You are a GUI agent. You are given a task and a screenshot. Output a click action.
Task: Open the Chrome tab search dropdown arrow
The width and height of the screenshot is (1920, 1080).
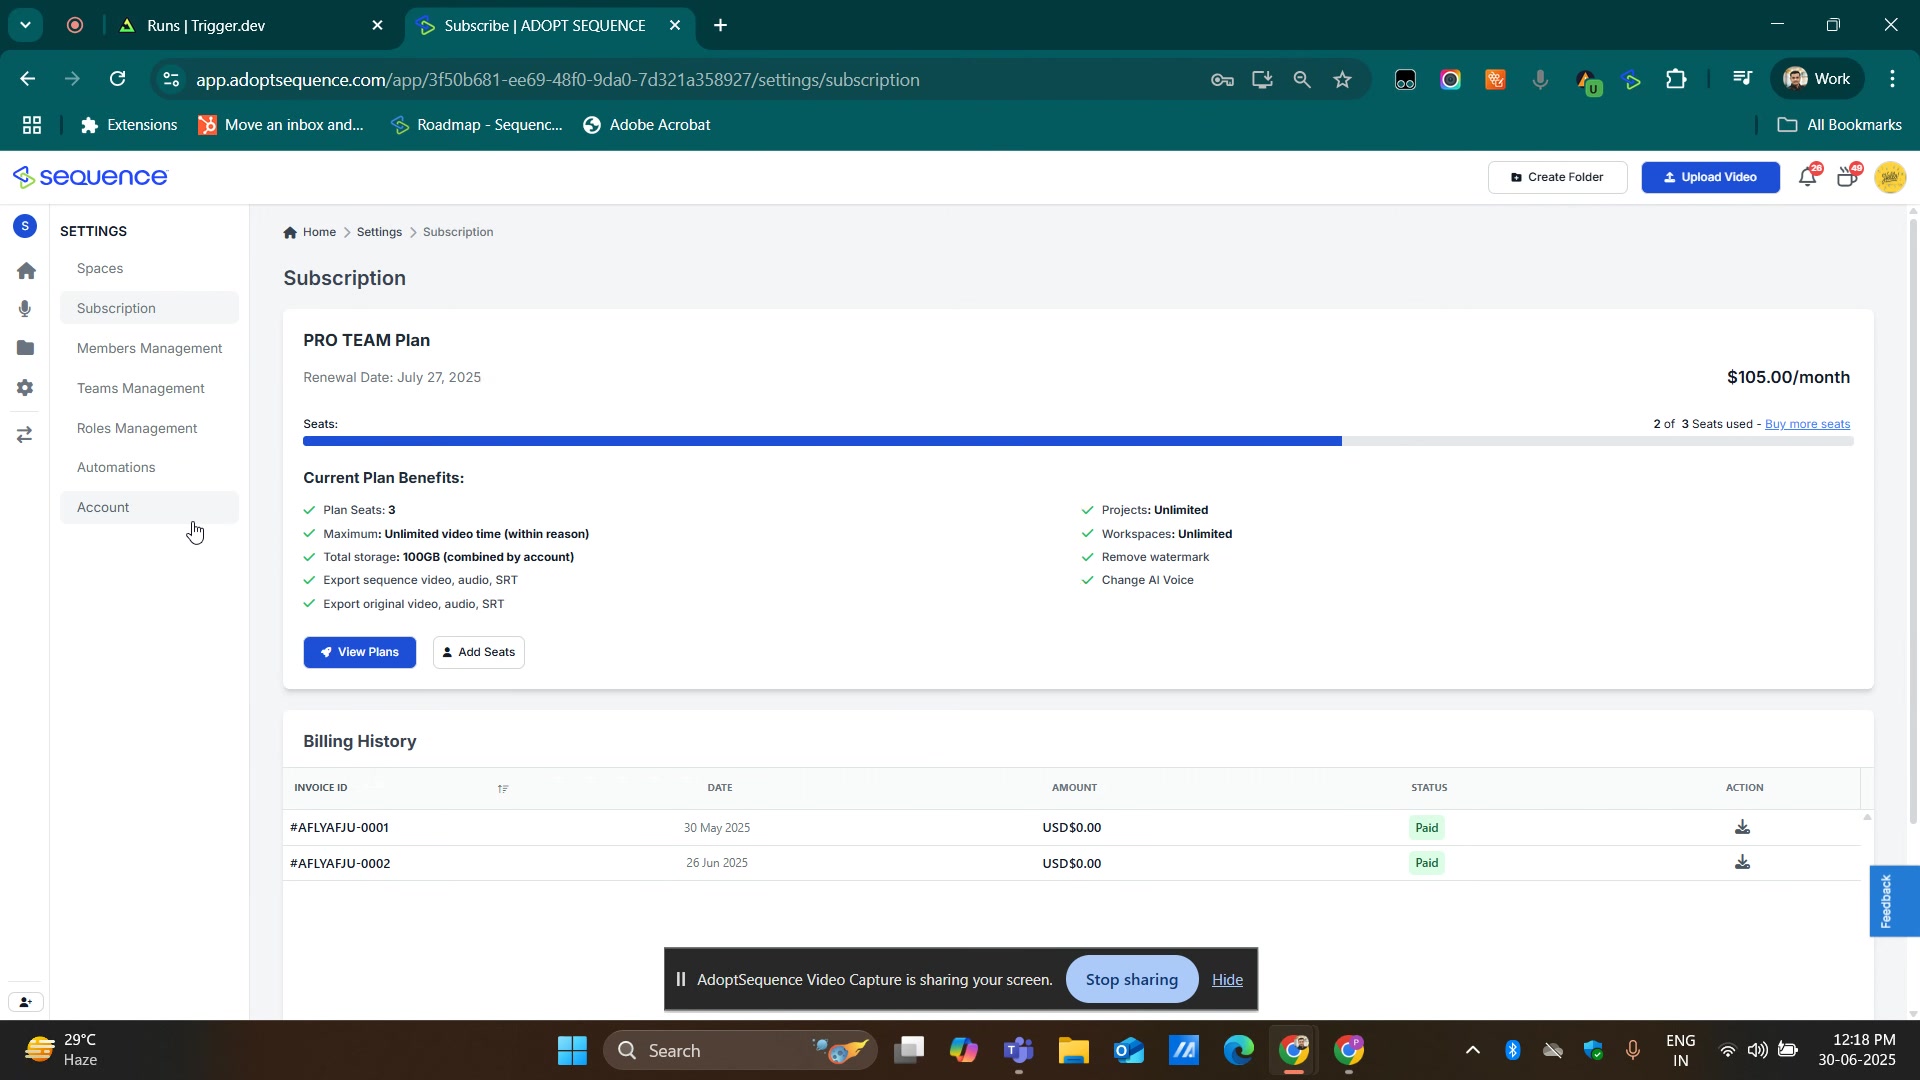coord(25,25)
